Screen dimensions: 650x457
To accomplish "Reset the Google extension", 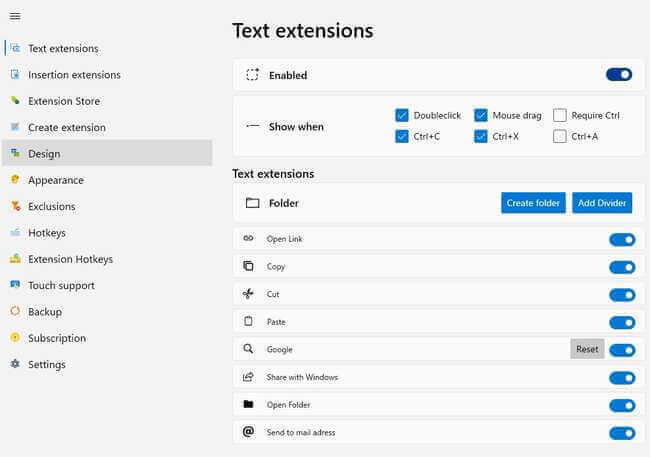I will (587, 349).
